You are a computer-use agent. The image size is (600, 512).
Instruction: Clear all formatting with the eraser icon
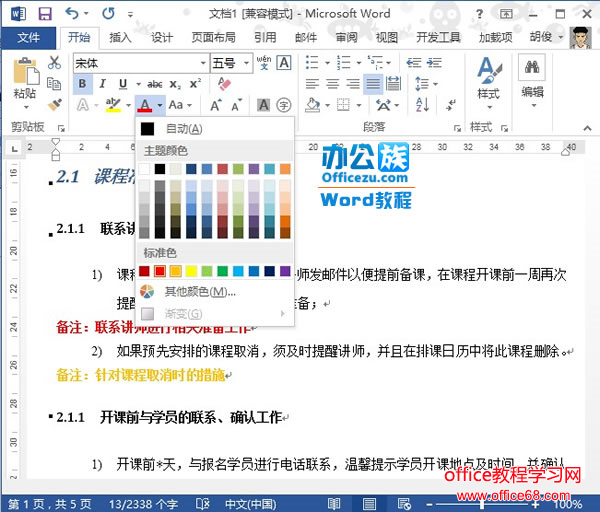[224, 83]
